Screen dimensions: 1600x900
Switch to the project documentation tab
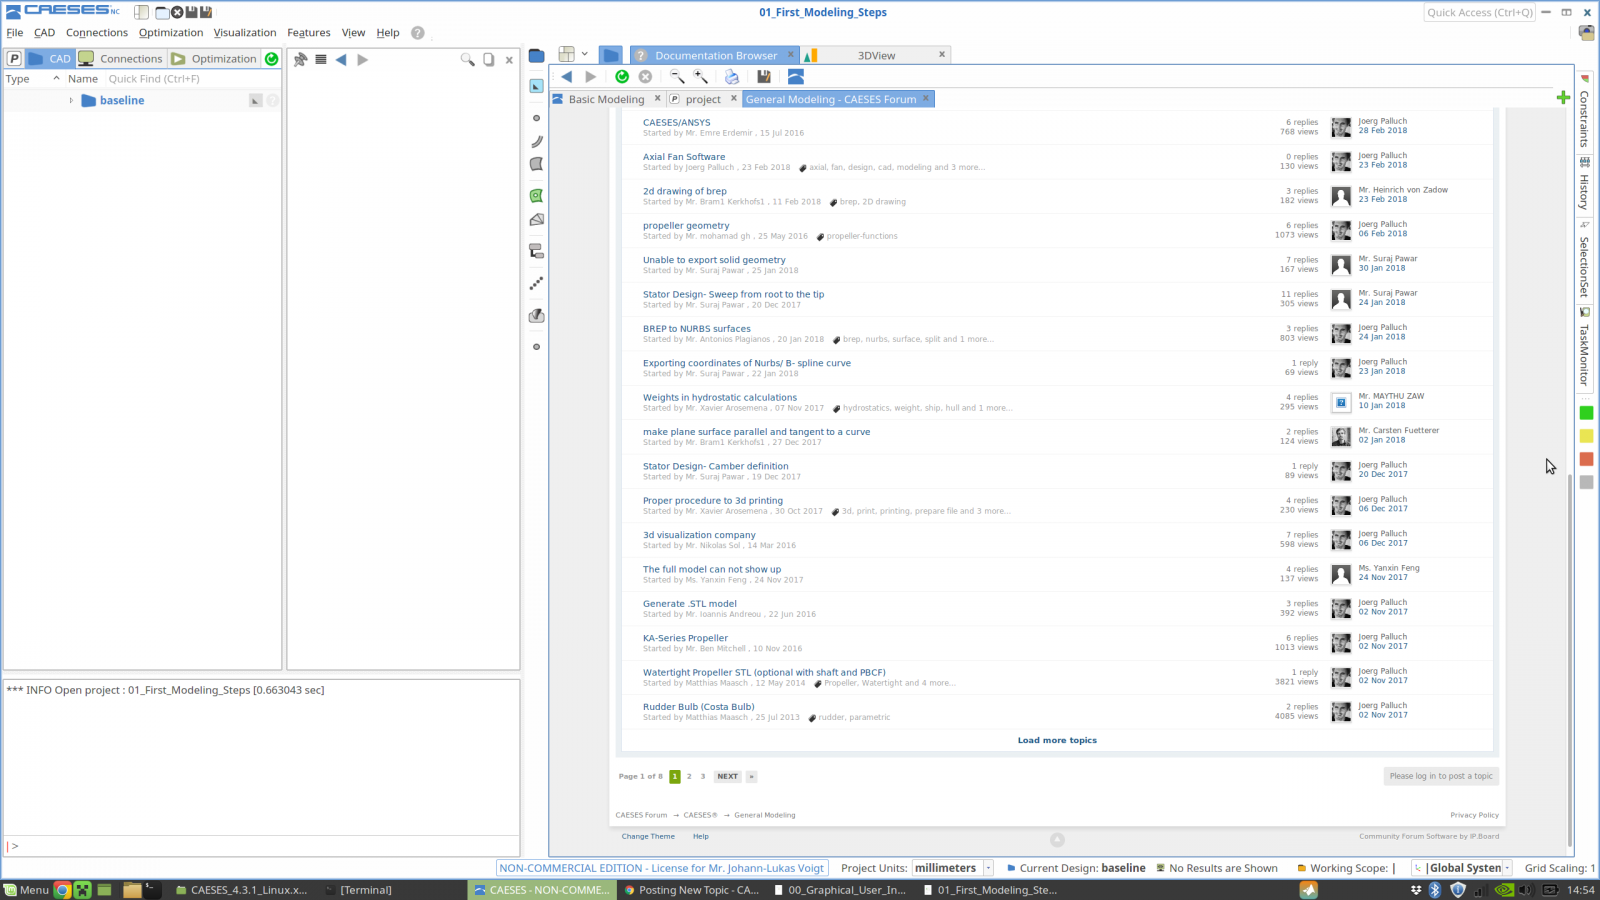click(703, 99)
